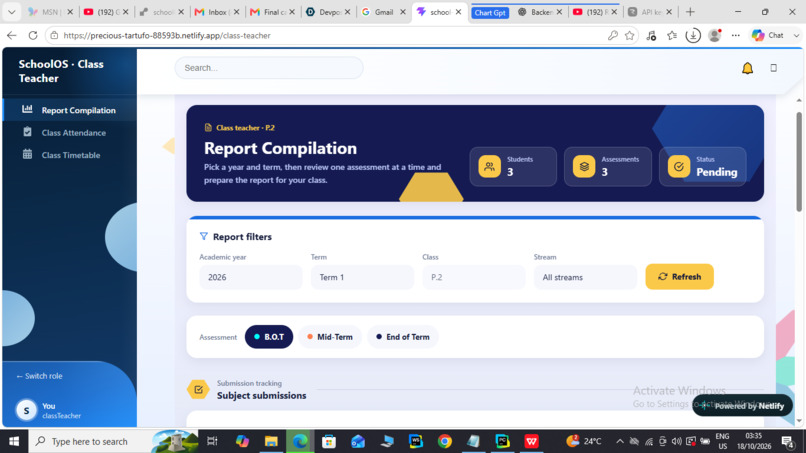Click the Subject submissions checklist icon

(198, 389)
